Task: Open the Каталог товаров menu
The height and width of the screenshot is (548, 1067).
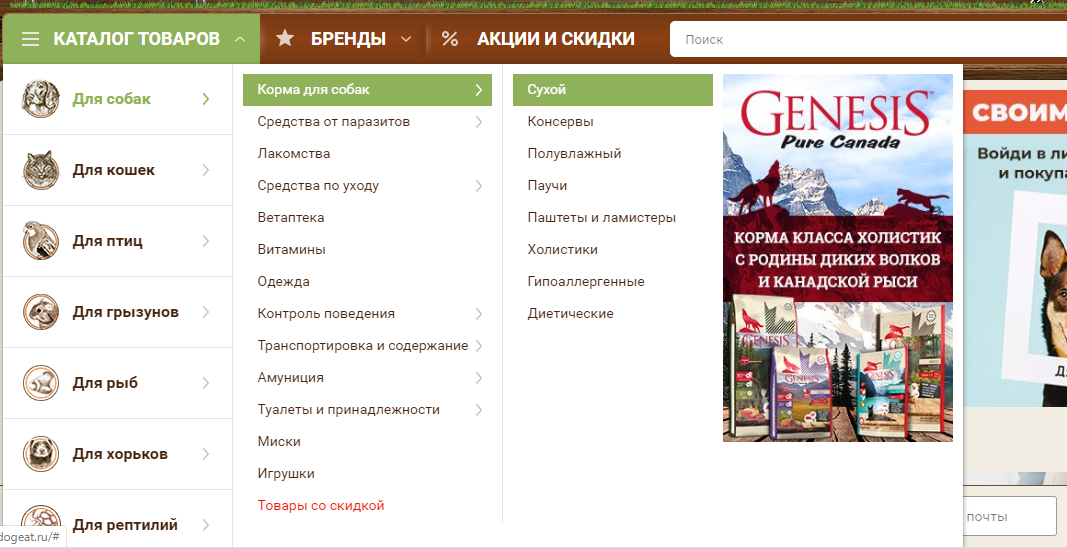Action: pyautogui.click(x=132, y=39)
